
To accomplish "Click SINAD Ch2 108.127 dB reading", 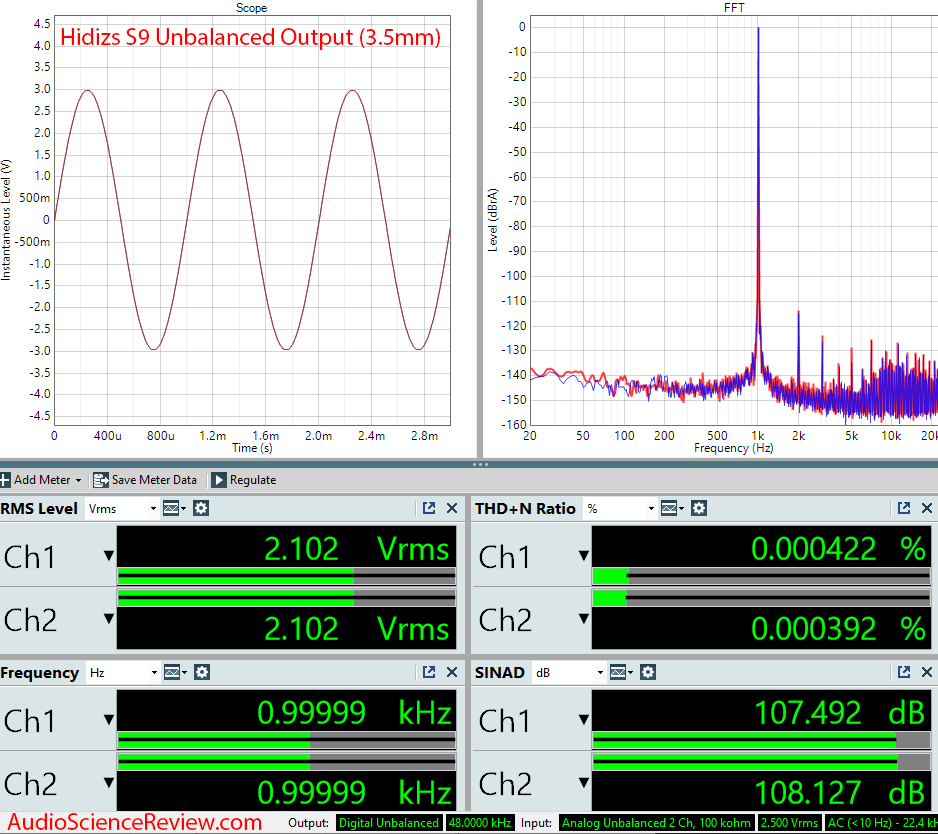I will (840, 793).
